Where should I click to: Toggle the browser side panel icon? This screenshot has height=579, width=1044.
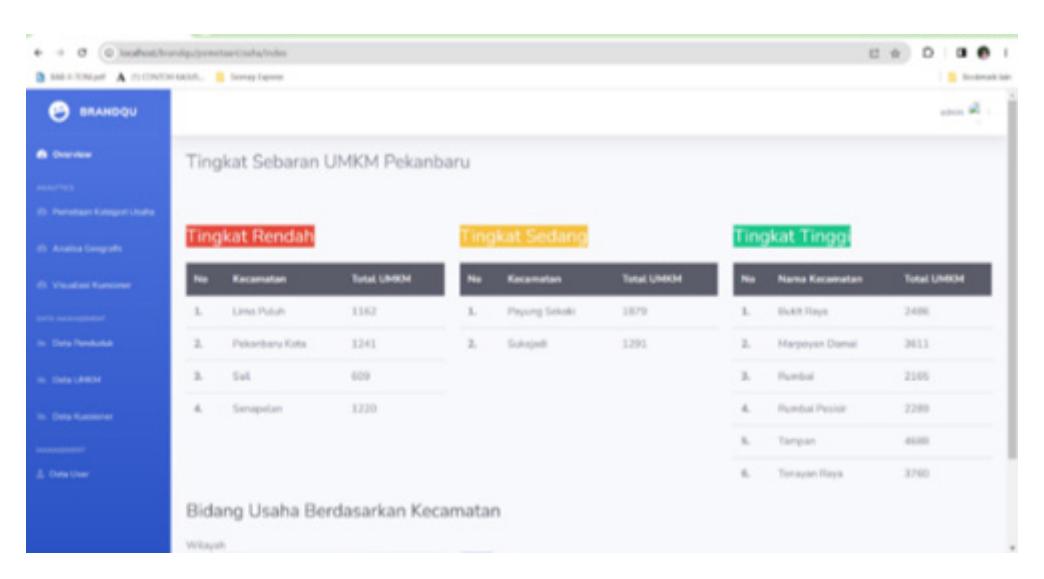click(x=961, y=53)
